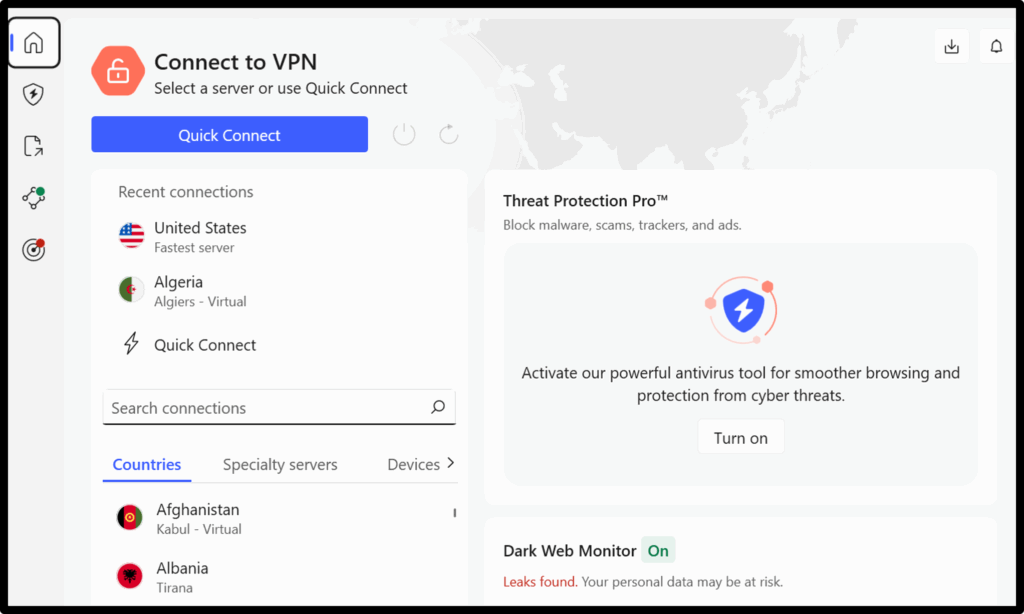Viewport: 1024px width, 614px height.
Task: Open Threat Protection from the sidebar shield icon
Action: 33,94
